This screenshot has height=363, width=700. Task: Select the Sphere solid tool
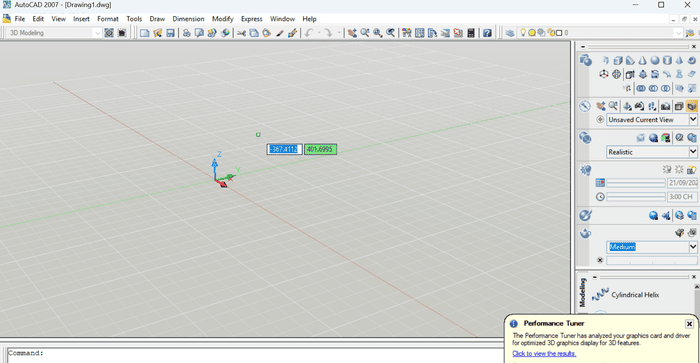655,60
